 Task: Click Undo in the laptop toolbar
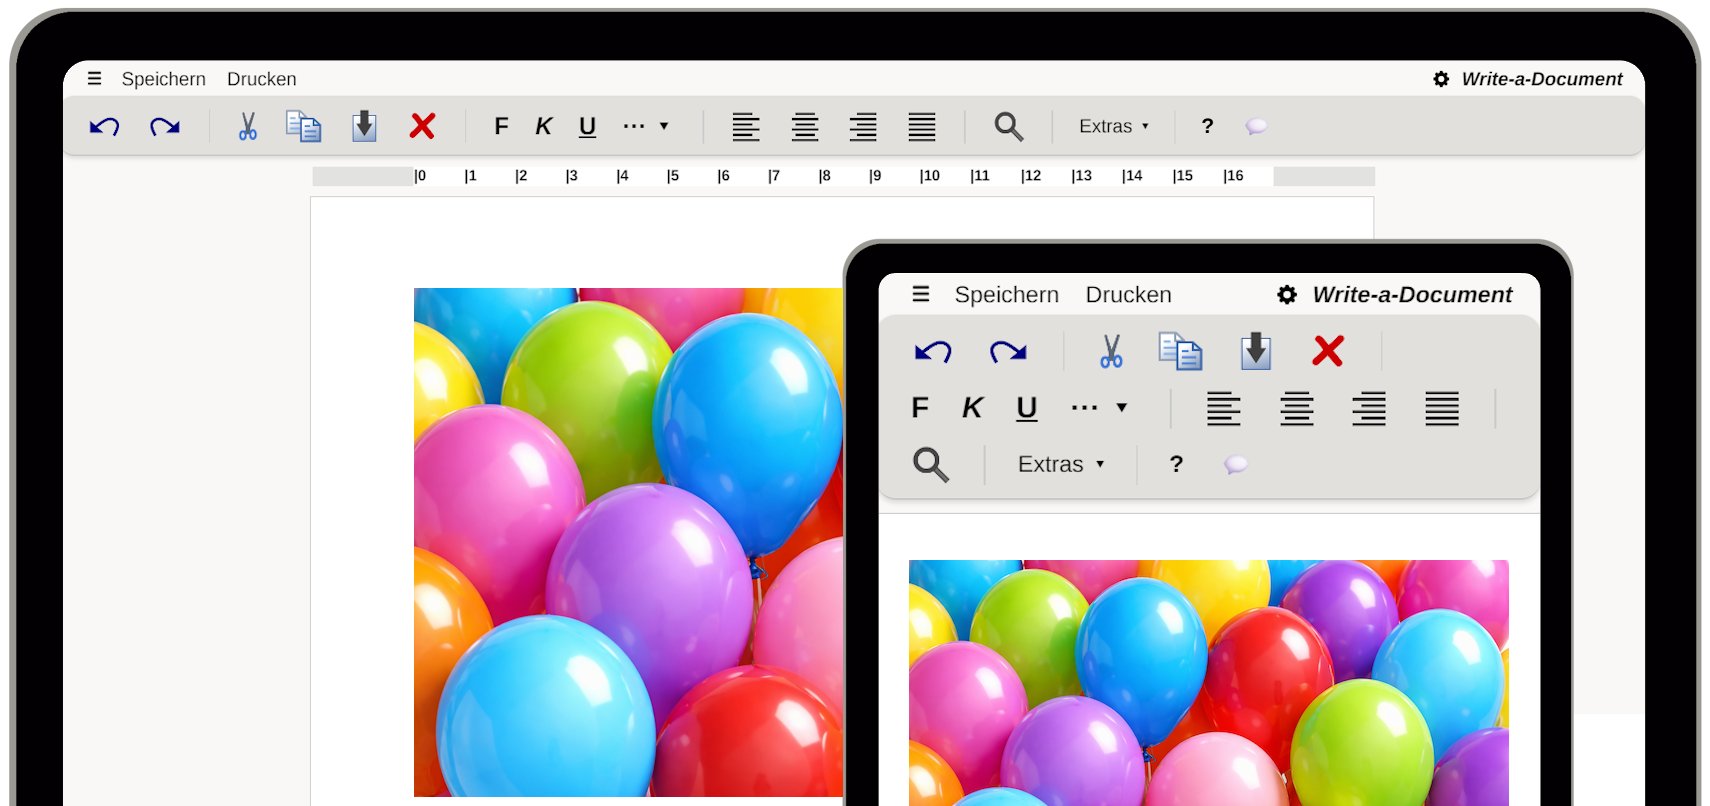105,126
